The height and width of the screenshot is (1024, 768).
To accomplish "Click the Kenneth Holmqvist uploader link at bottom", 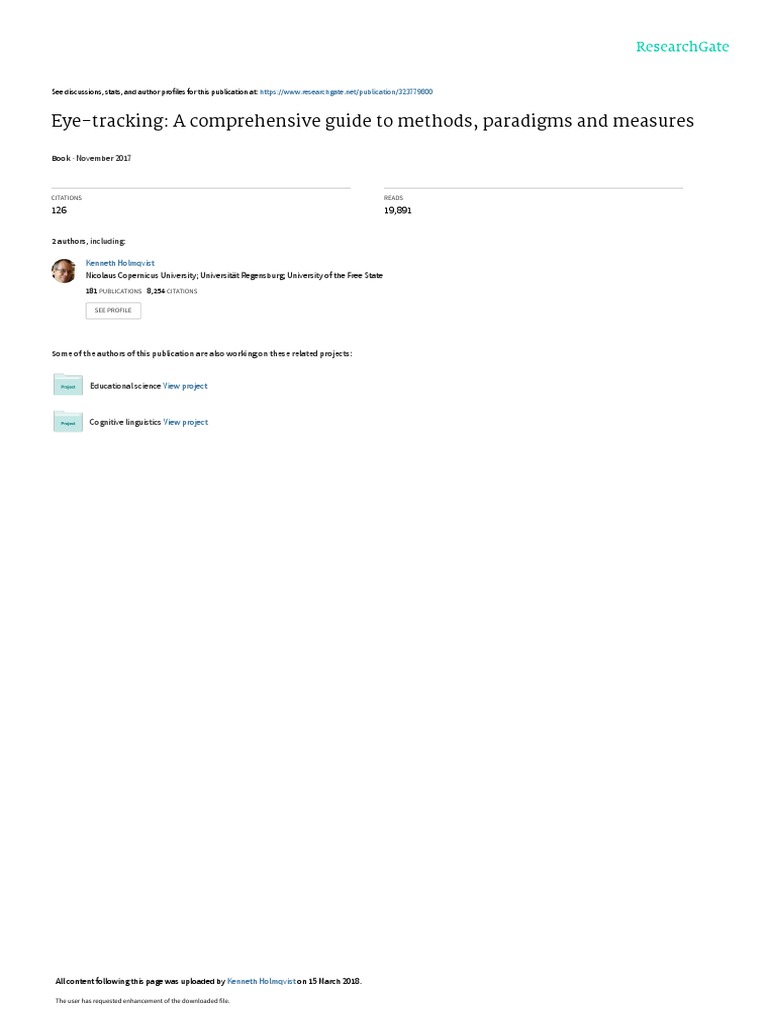I will pyautogui.click(x=261, y=981).
